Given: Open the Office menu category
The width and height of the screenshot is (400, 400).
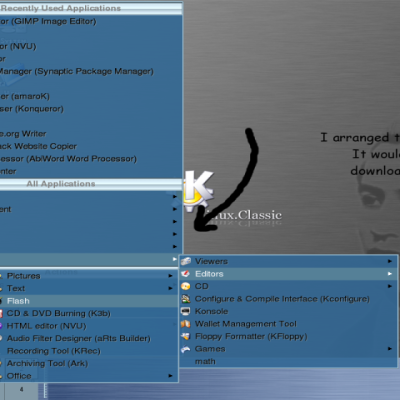Looking at the screenshot, I should tap(89, 376).
